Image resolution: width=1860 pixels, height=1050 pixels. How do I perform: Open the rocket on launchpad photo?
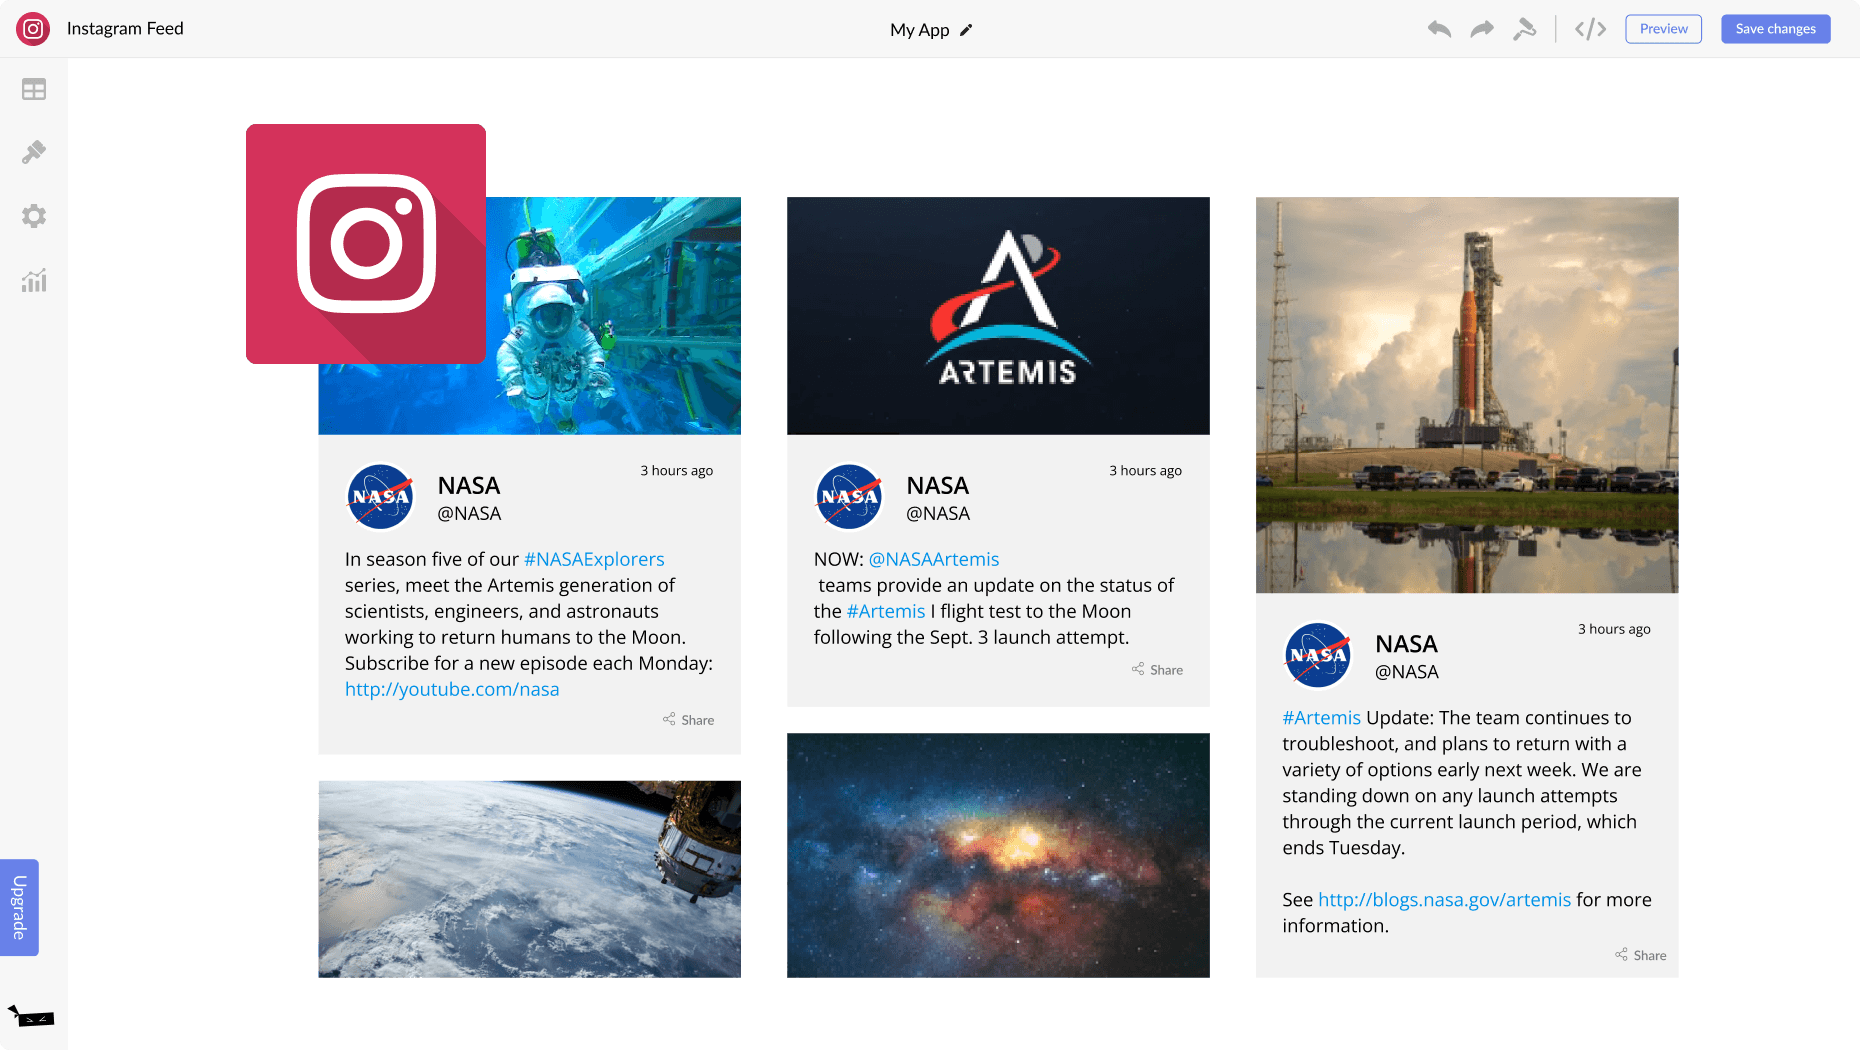[1467, 394]
